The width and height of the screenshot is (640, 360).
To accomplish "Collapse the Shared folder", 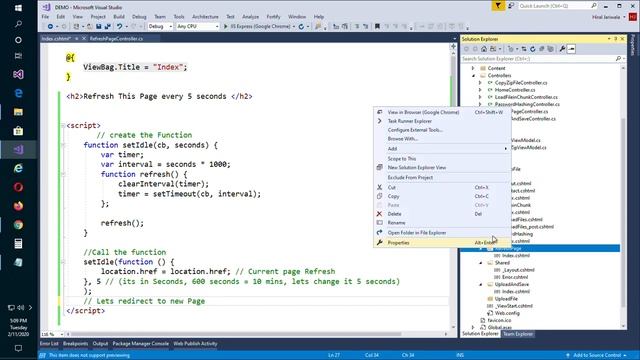I will point(481,263).
